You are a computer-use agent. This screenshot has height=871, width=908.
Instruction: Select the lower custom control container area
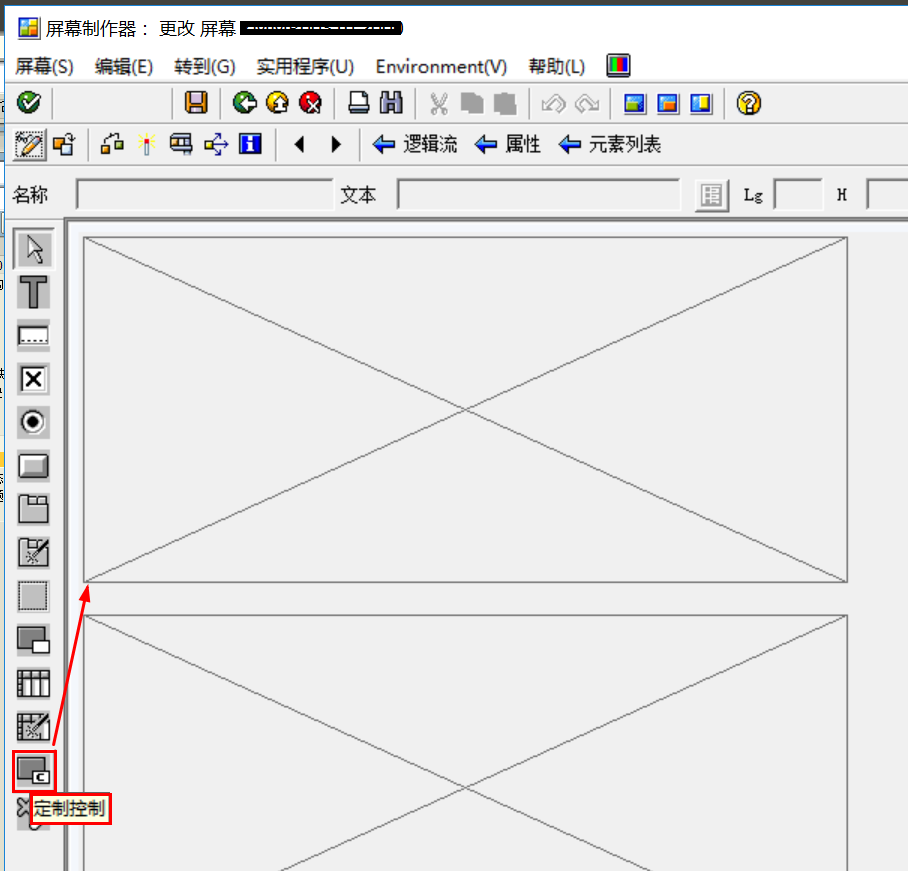(465, 743)
